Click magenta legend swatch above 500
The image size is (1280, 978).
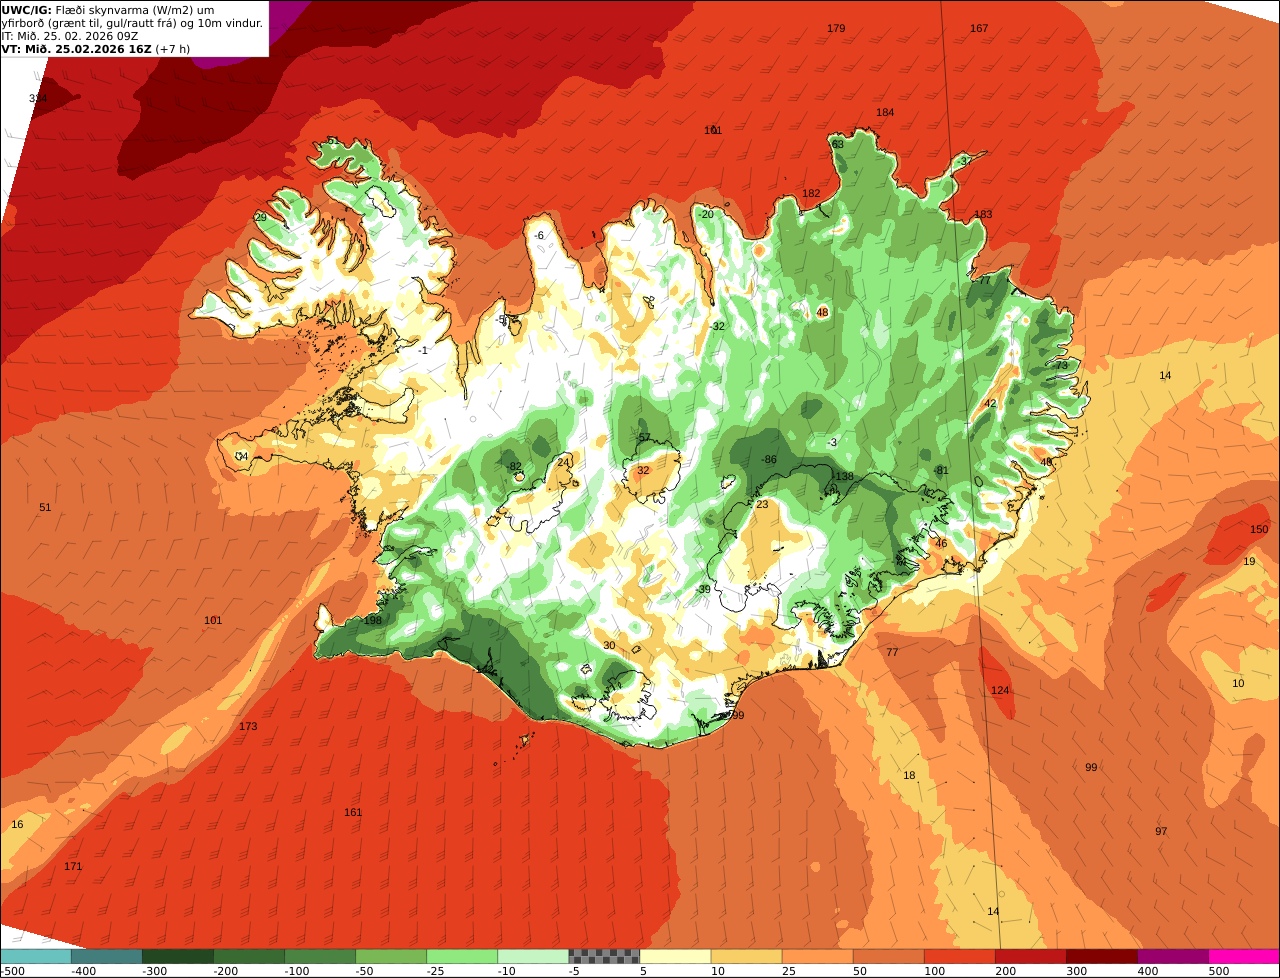coord(1245,956)
